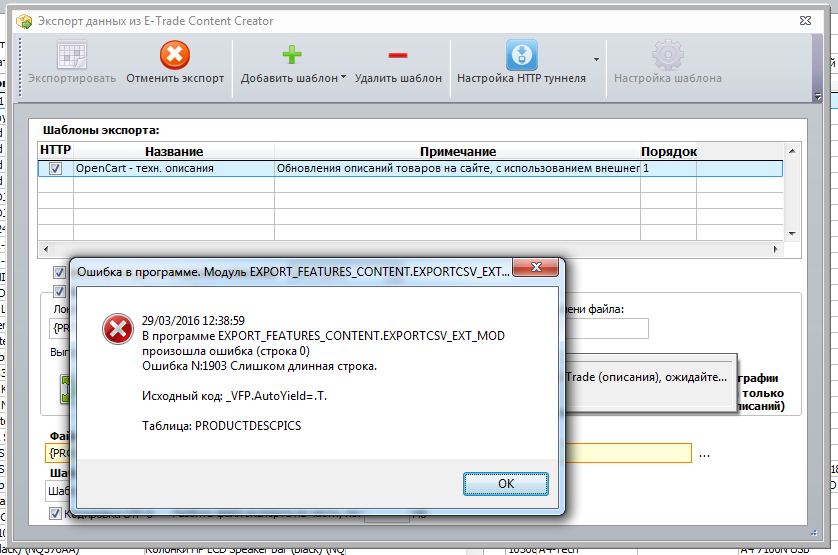Click the window resize grip icon
This screenshot has width=838, height=555.
[814, 533]
